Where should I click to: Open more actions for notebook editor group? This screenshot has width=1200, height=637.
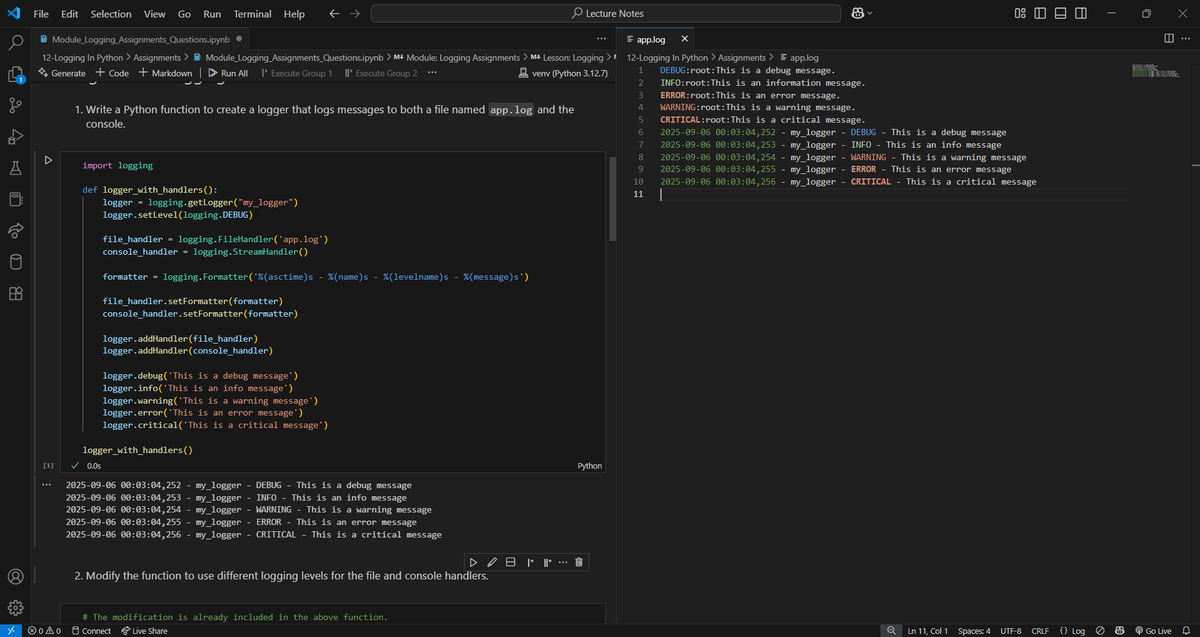(x=601, y=39)
